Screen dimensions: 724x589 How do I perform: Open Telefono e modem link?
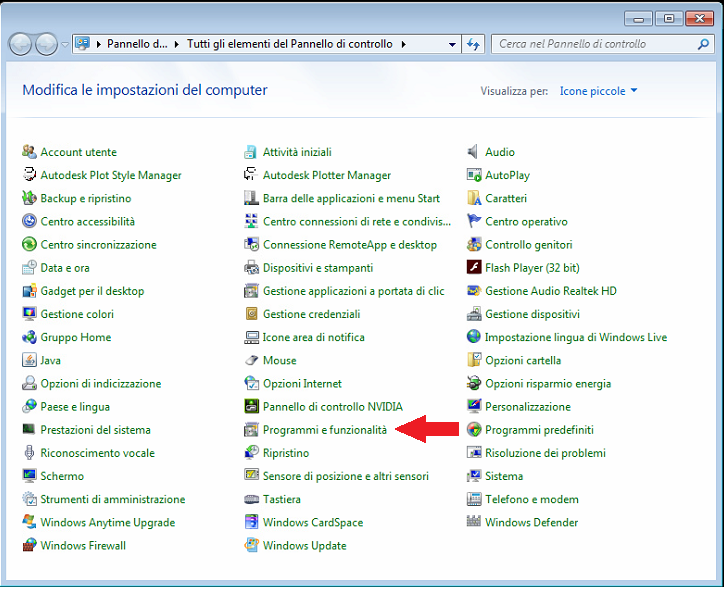coord(531,499)
